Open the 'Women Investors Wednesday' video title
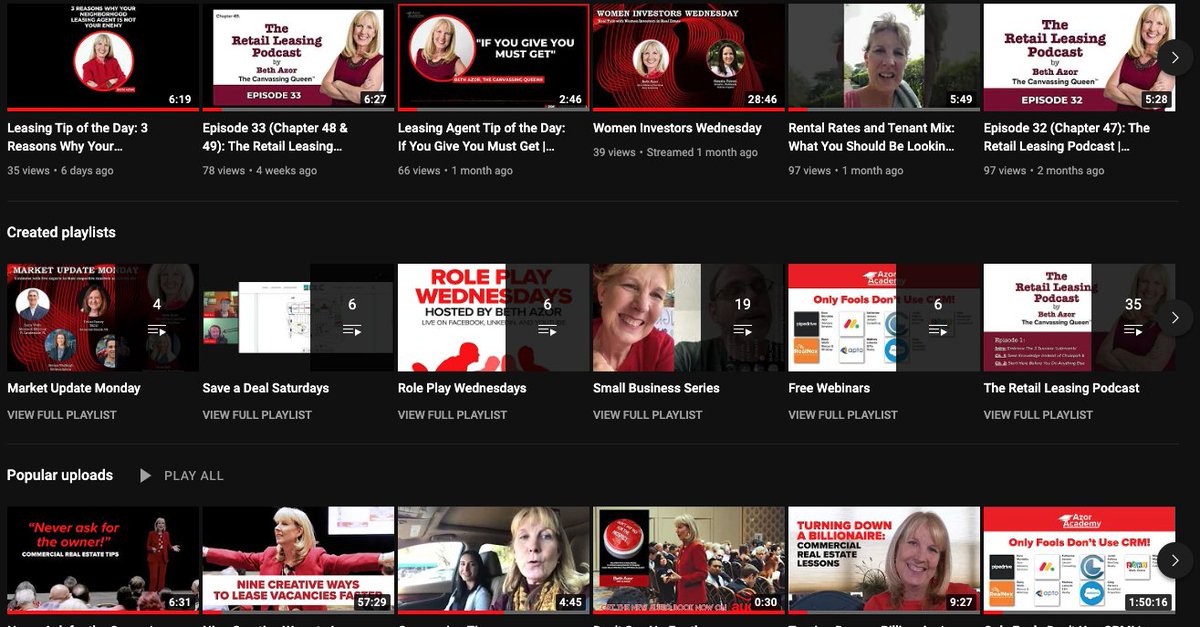This screenshot has width=1200, height=627. pyautogui.click(x=677, y=128)
